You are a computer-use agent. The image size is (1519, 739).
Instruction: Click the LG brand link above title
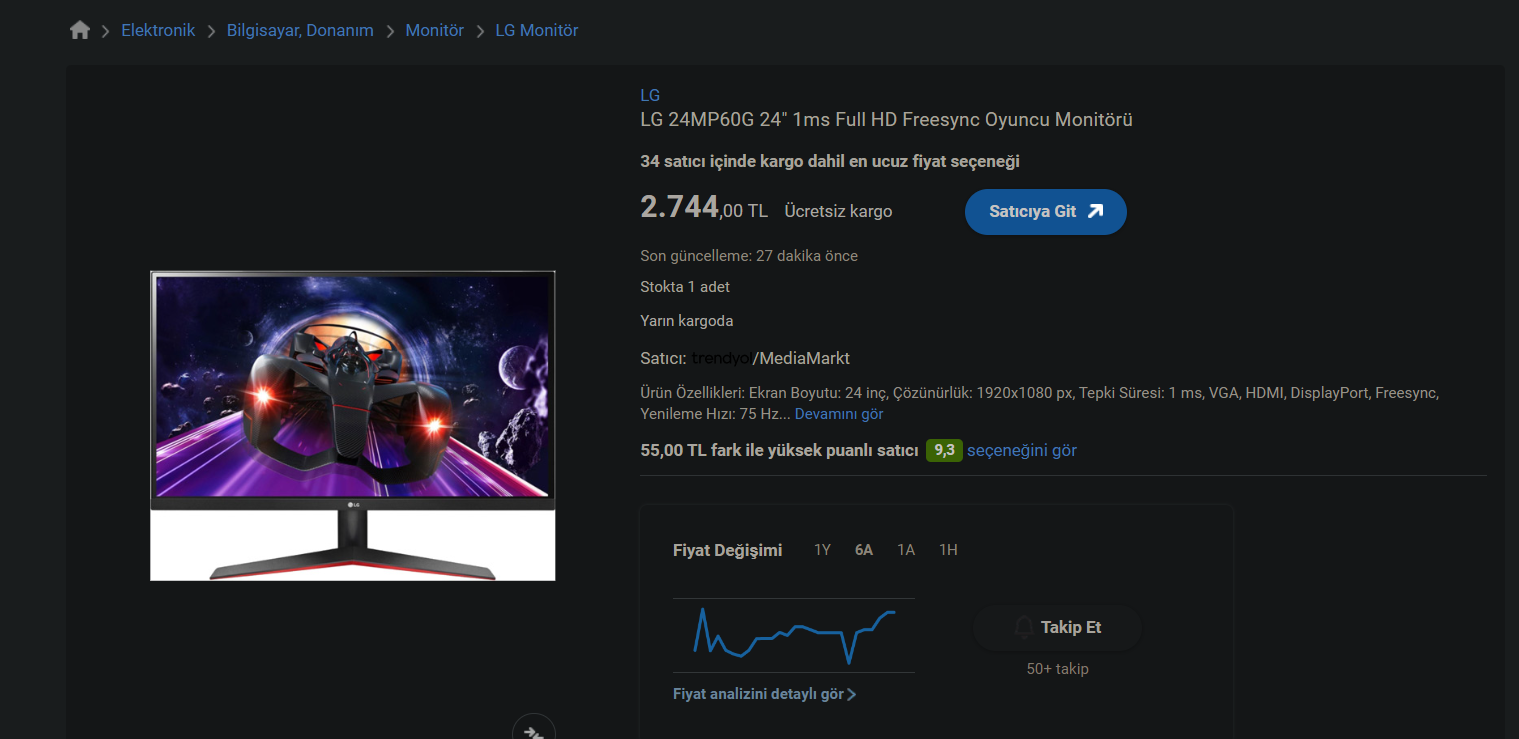click(x=650, y=96)
